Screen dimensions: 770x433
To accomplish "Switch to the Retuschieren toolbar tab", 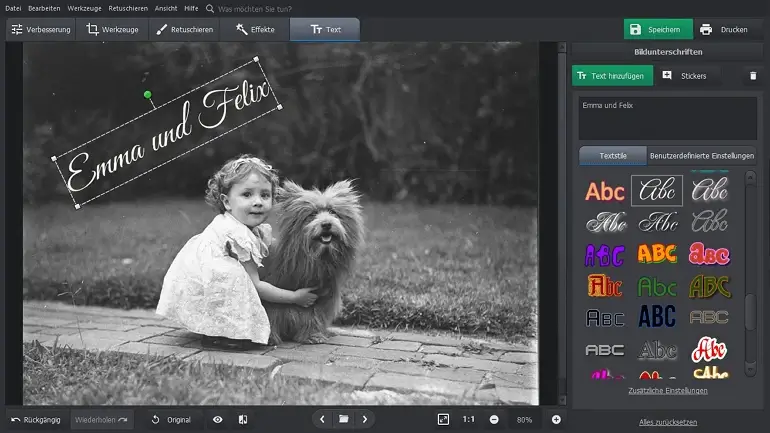I will (x=184, y=29).
